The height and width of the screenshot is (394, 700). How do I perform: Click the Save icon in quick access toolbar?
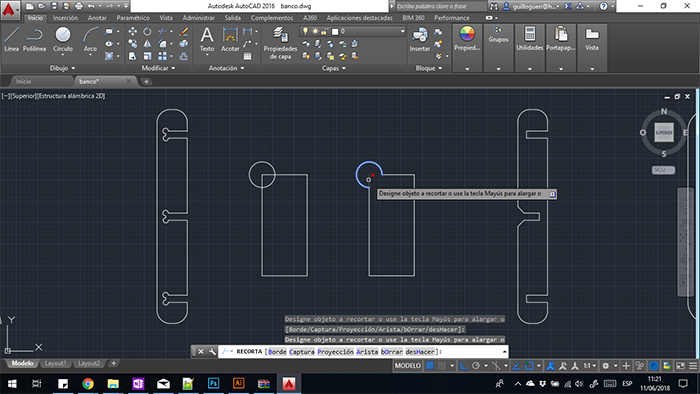point(54,6)
